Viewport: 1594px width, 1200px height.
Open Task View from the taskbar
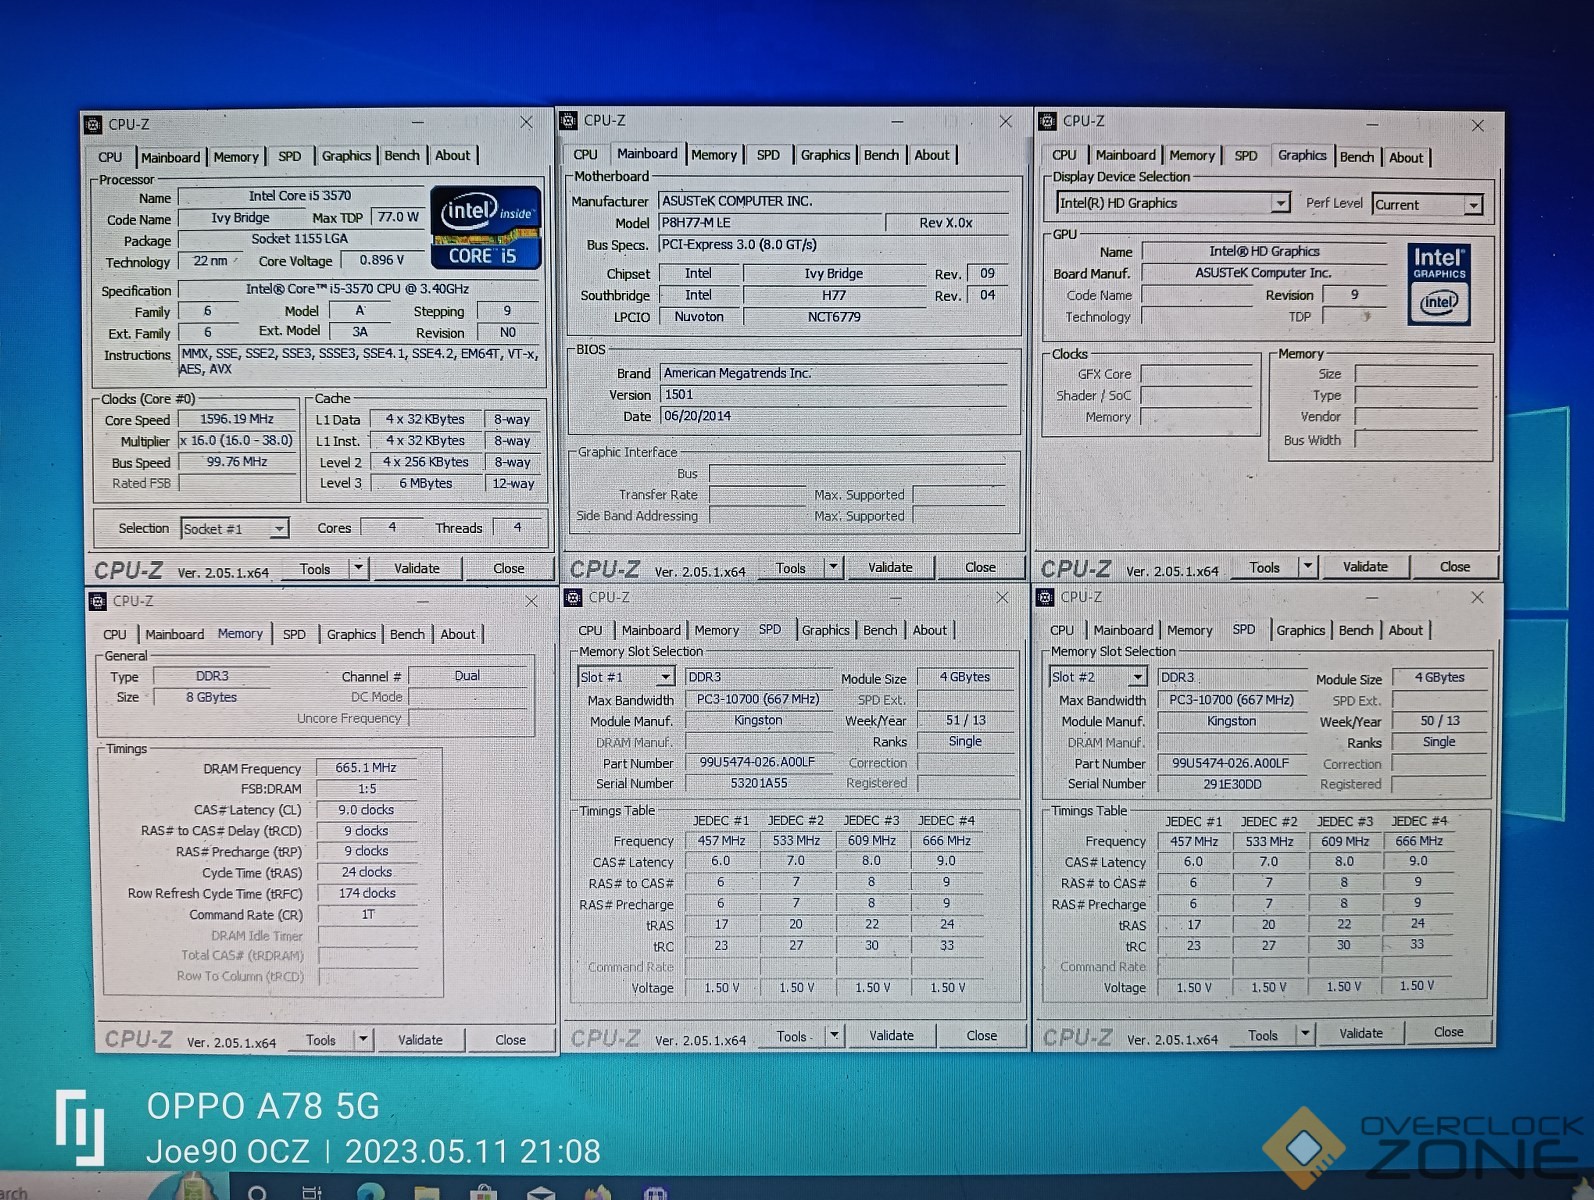point(312,1192)
